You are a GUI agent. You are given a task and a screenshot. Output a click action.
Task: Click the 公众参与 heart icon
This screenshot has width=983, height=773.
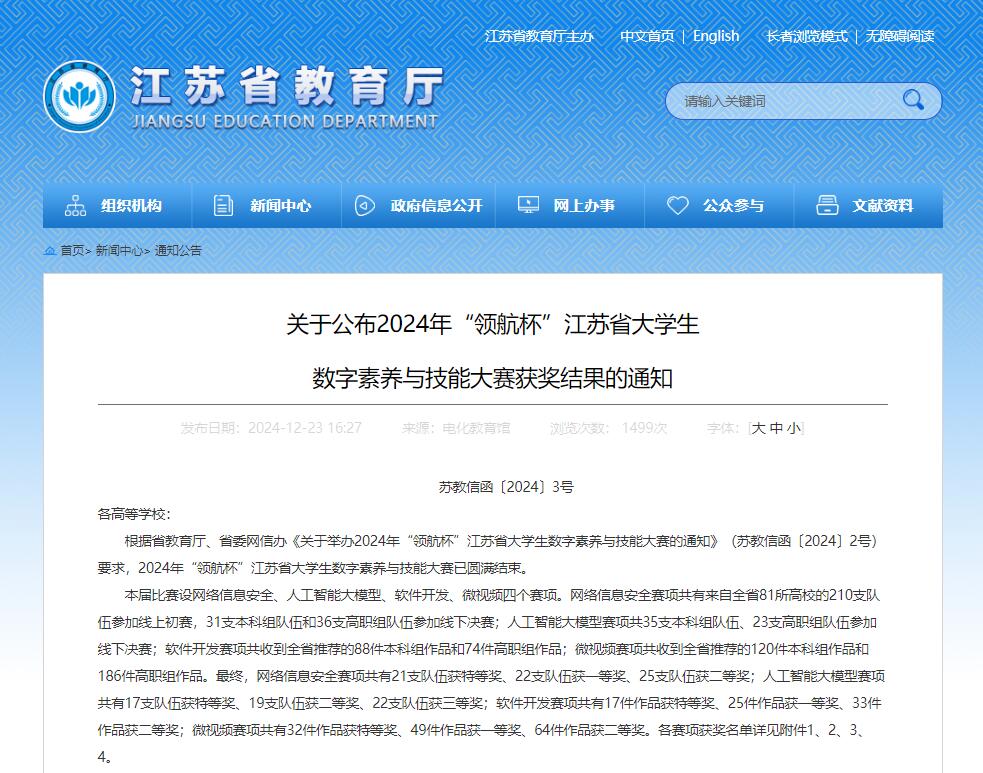(678, 206)
